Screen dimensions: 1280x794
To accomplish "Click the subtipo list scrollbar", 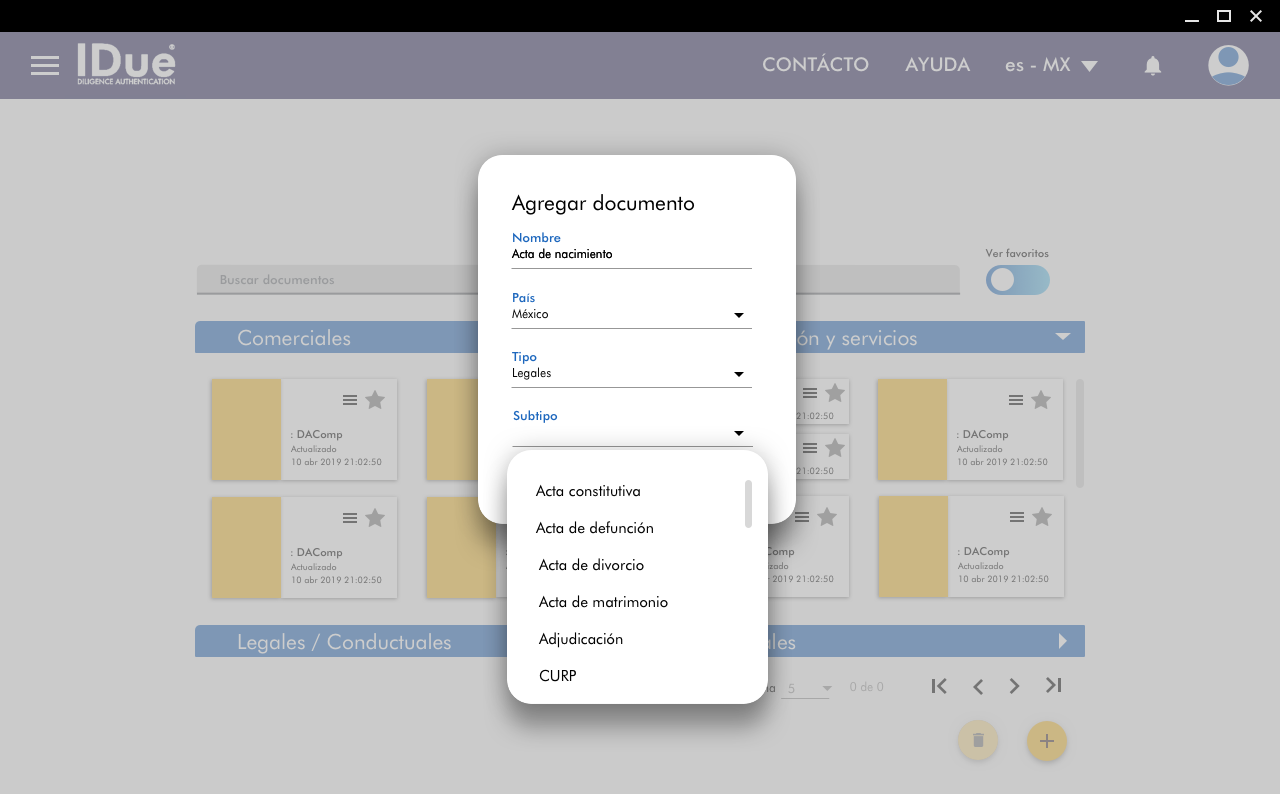I will click(748, 503).
